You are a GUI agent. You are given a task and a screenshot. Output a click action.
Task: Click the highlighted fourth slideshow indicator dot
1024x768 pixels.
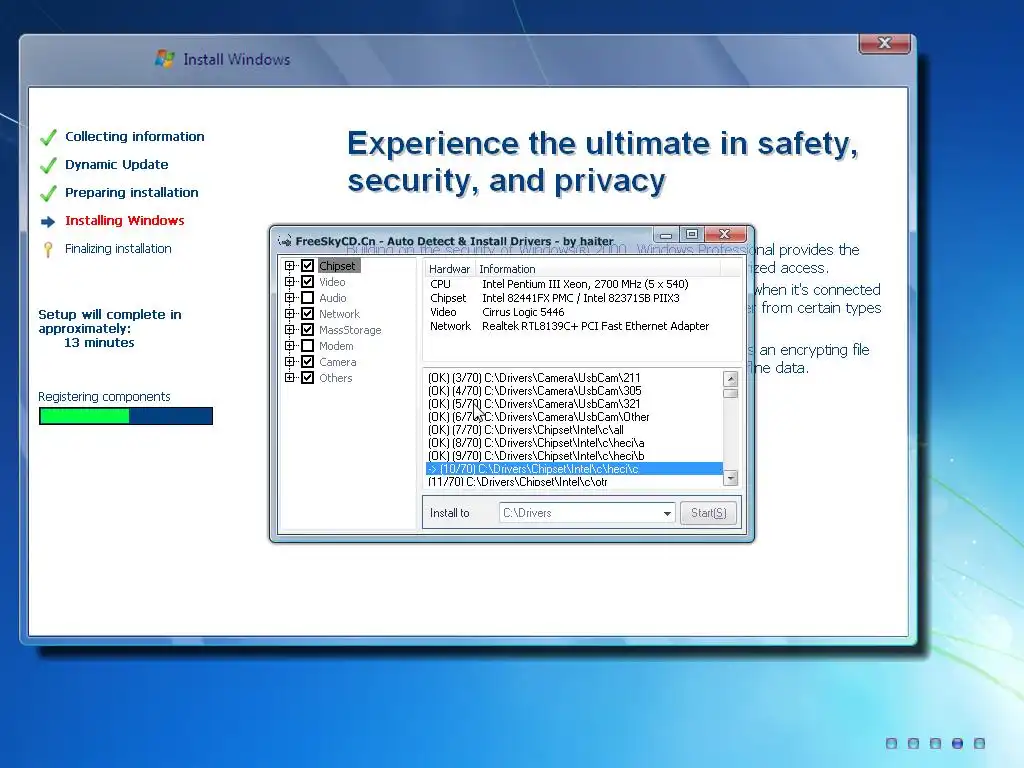[957, 743]
